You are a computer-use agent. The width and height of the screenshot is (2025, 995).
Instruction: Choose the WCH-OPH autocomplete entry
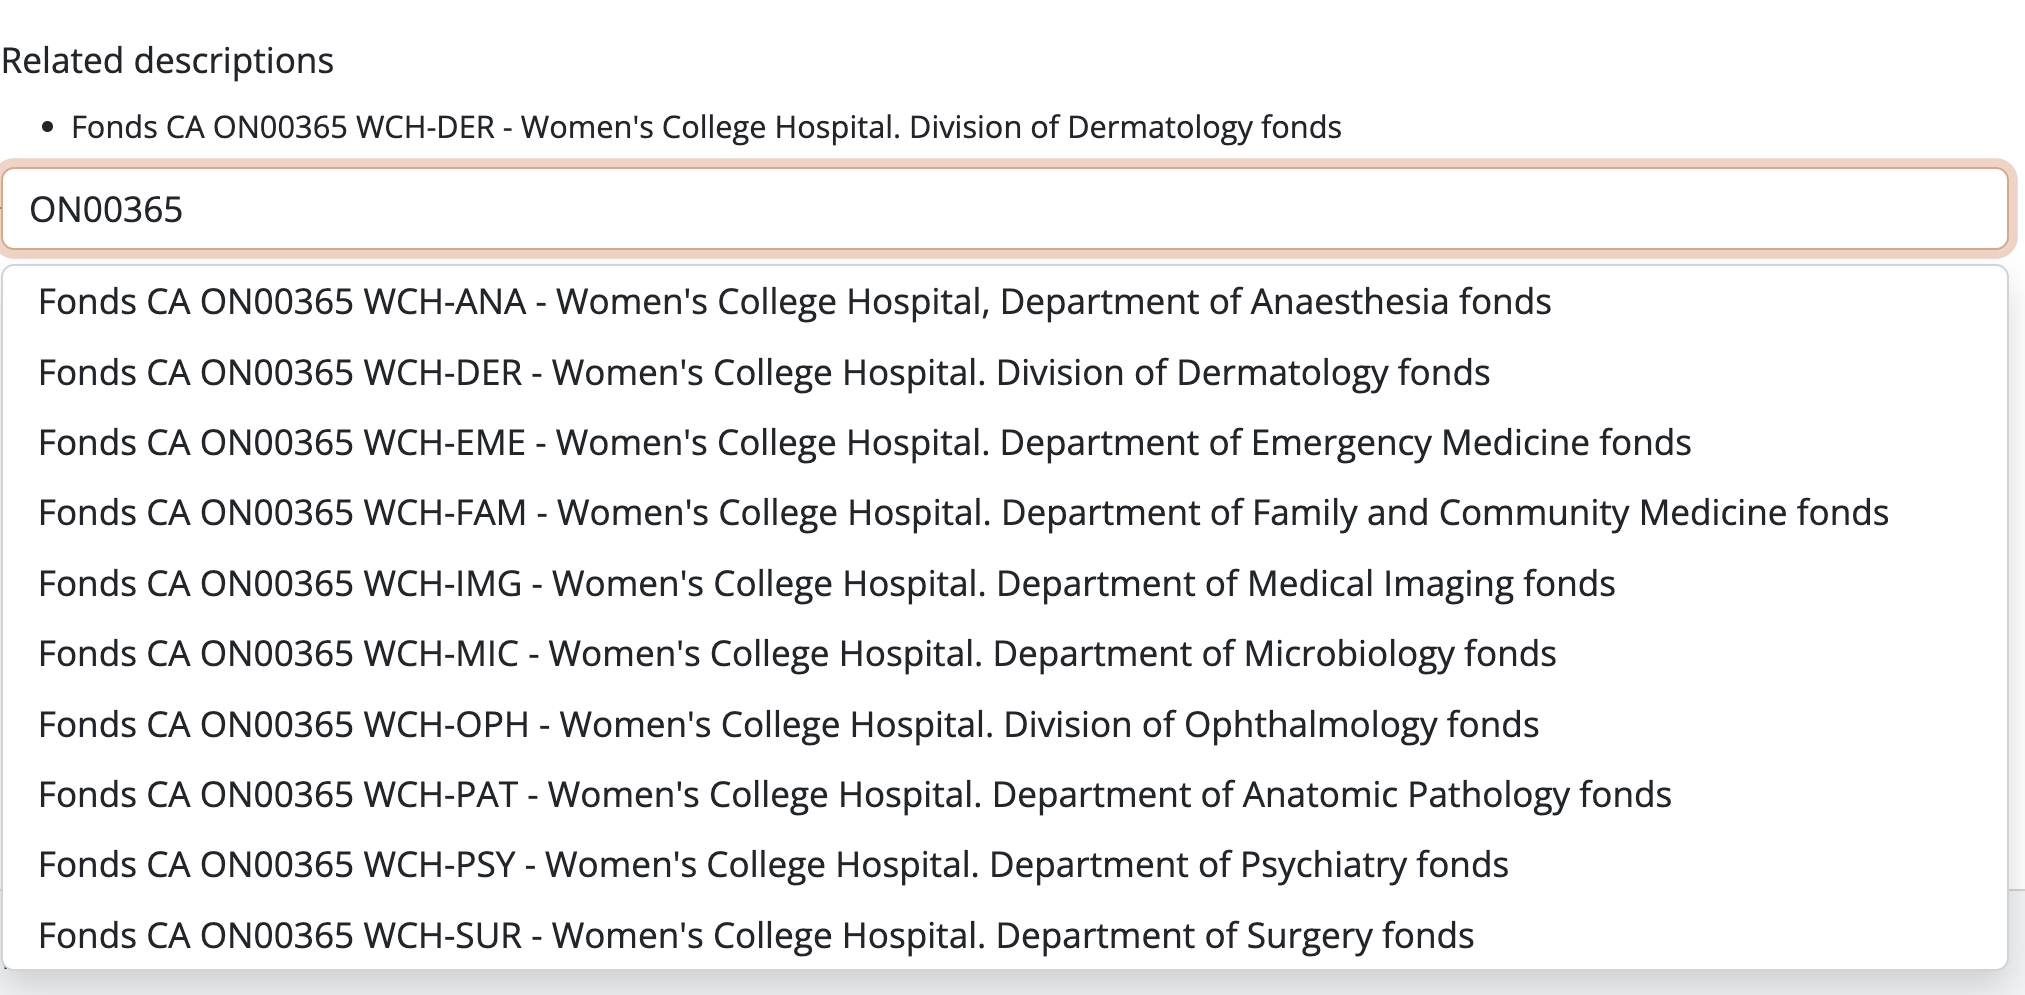point(788,725)
